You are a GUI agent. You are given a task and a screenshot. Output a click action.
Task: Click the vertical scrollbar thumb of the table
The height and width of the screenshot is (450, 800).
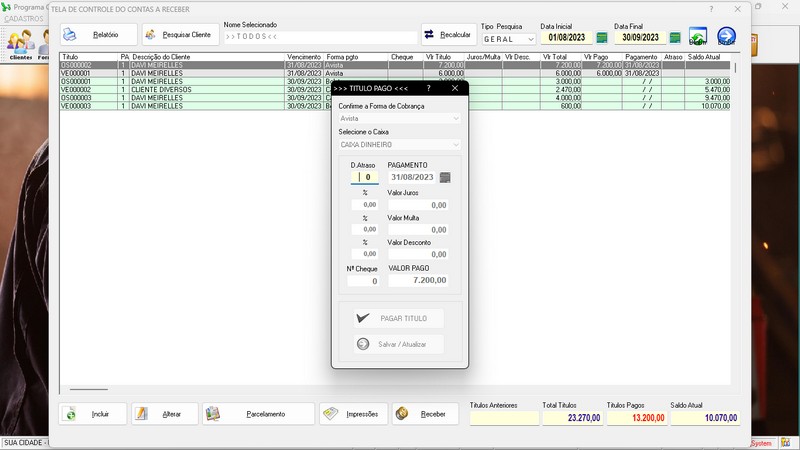pos(735,67)
